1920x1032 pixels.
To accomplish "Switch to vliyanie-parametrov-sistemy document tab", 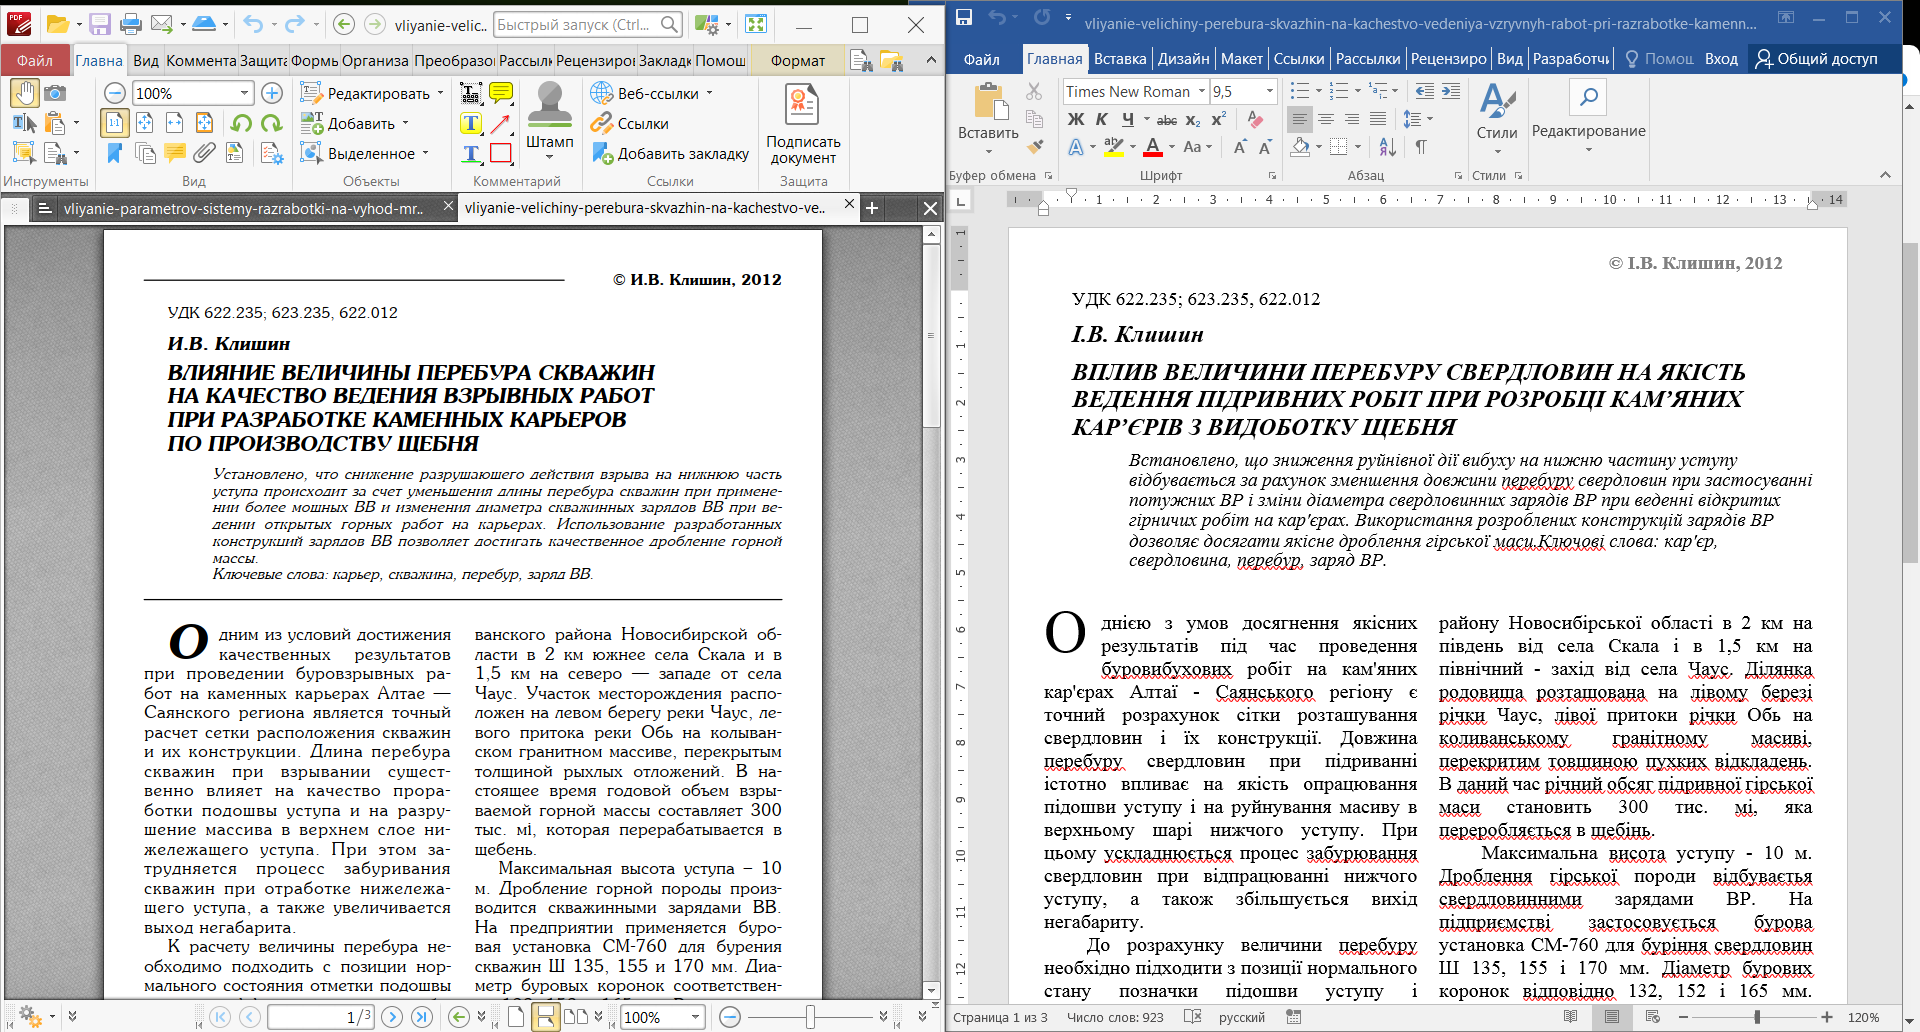I will point(243,208).
